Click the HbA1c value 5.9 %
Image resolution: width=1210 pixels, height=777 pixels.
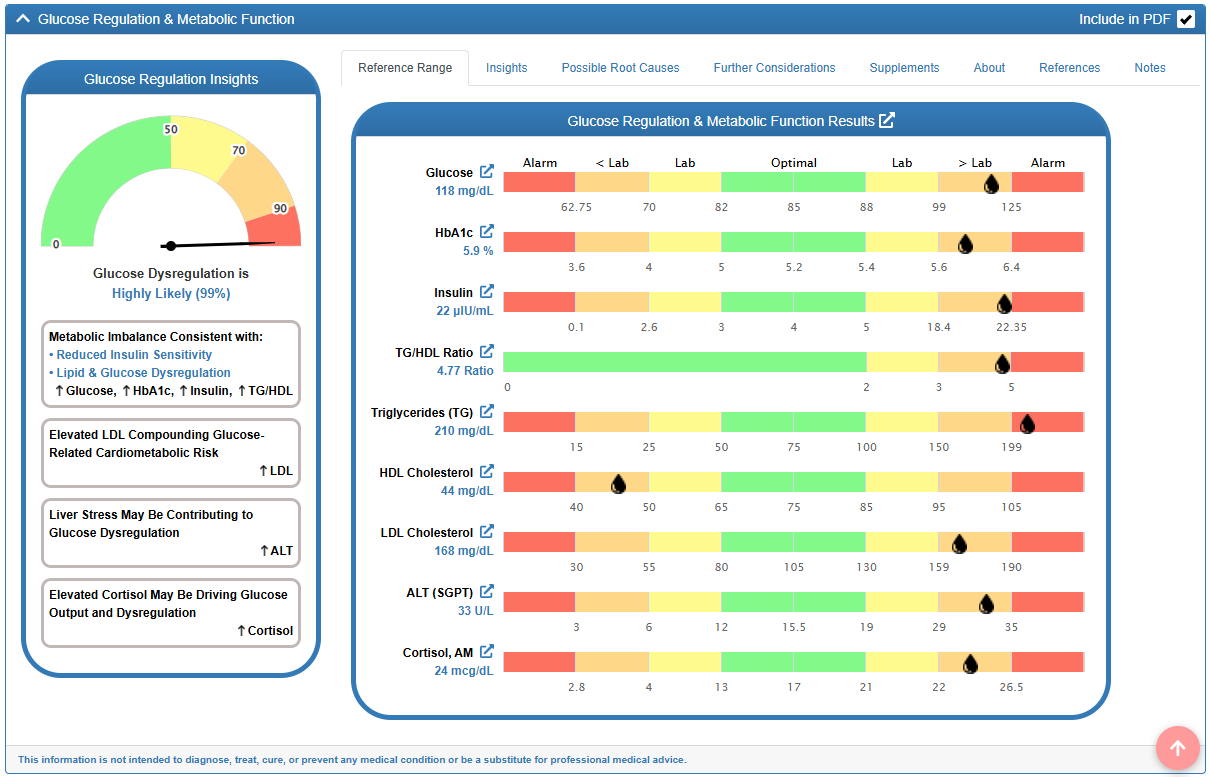(478, 251)
